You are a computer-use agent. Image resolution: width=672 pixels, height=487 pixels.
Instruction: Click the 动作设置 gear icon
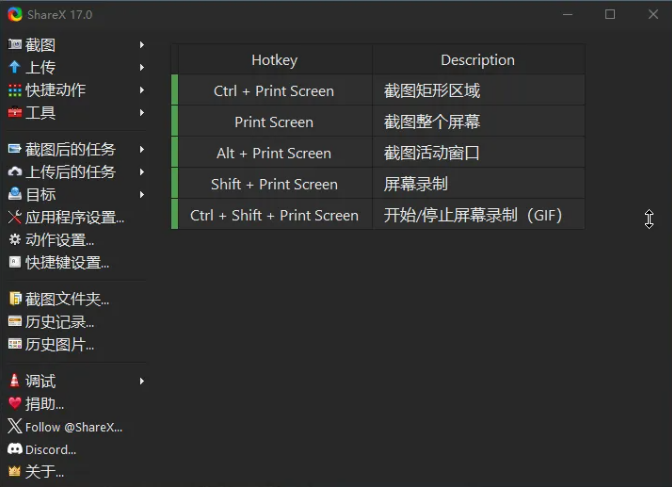[x=15, y=239]
